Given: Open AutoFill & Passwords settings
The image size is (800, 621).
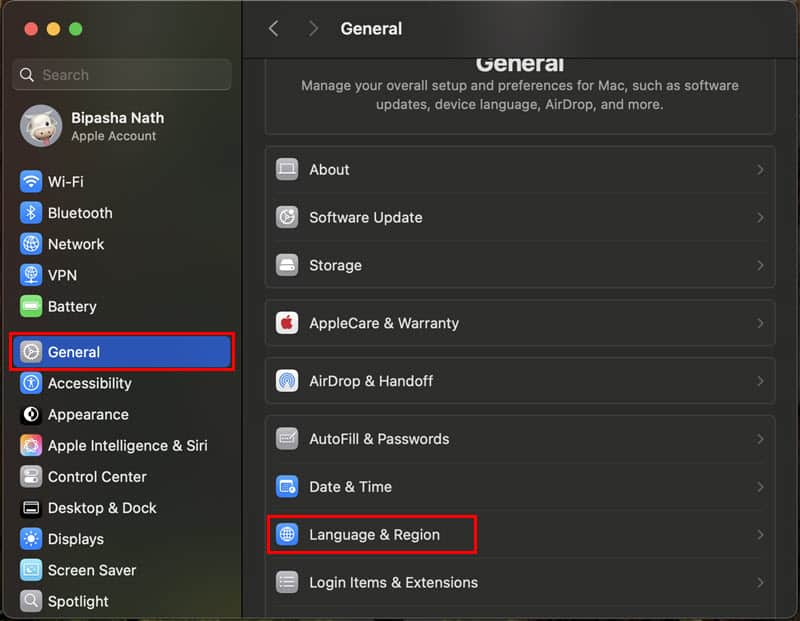Looking at the screenshot, I should pos(378,439).
